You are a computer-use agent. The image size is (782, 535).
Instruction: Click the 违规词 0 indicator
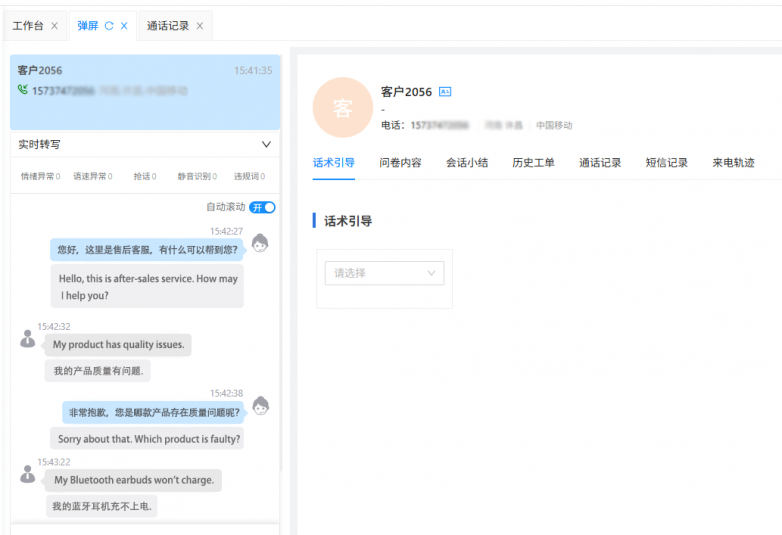point(250,177)
